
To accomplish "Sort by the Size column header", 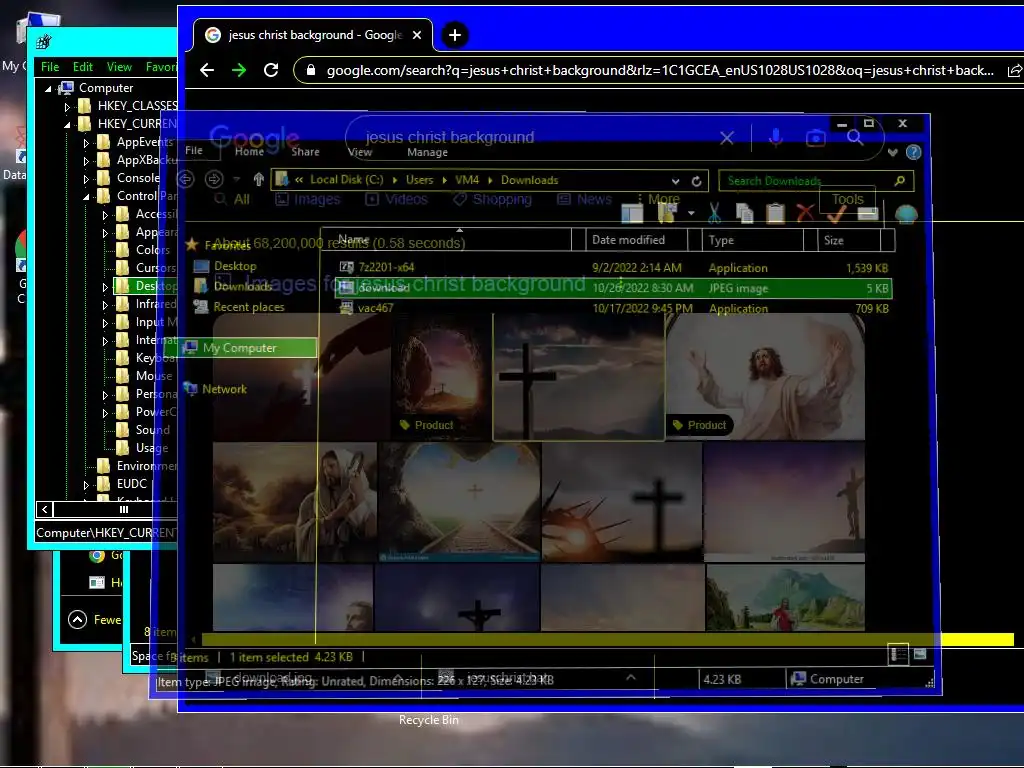I will tap(849, 240).
